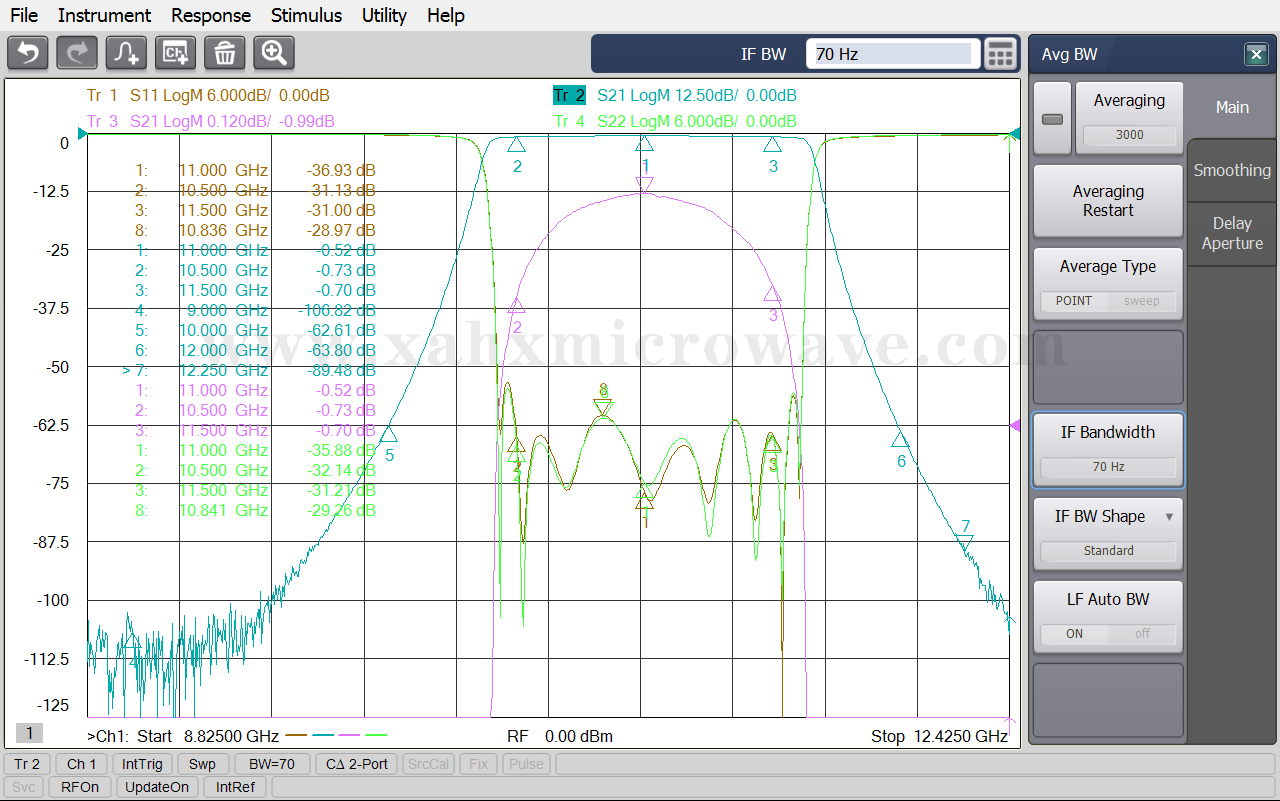Viewport: 1280px width, 801px height.
Task: Close the Avg BW panel
Action: coord(1255,55)
